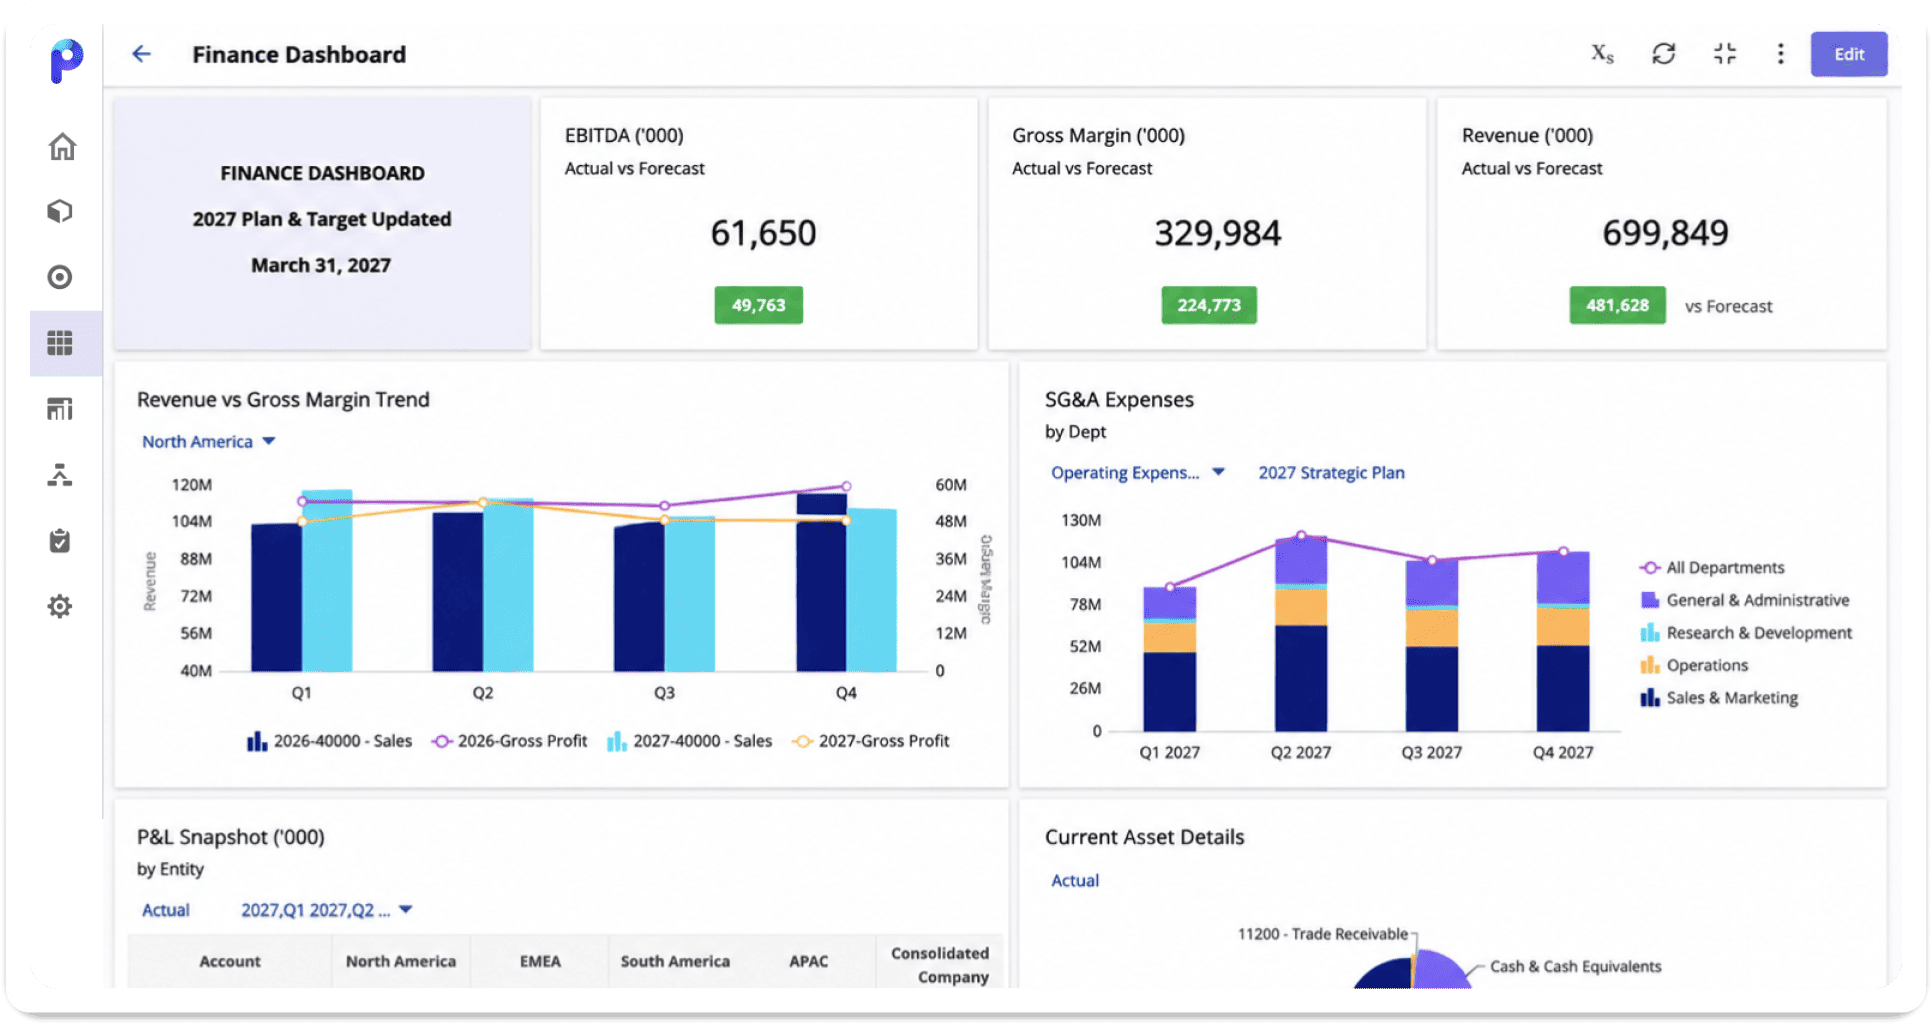Click the South America column header
This screenshot has height=1025, width=1932.
(675, 962)
